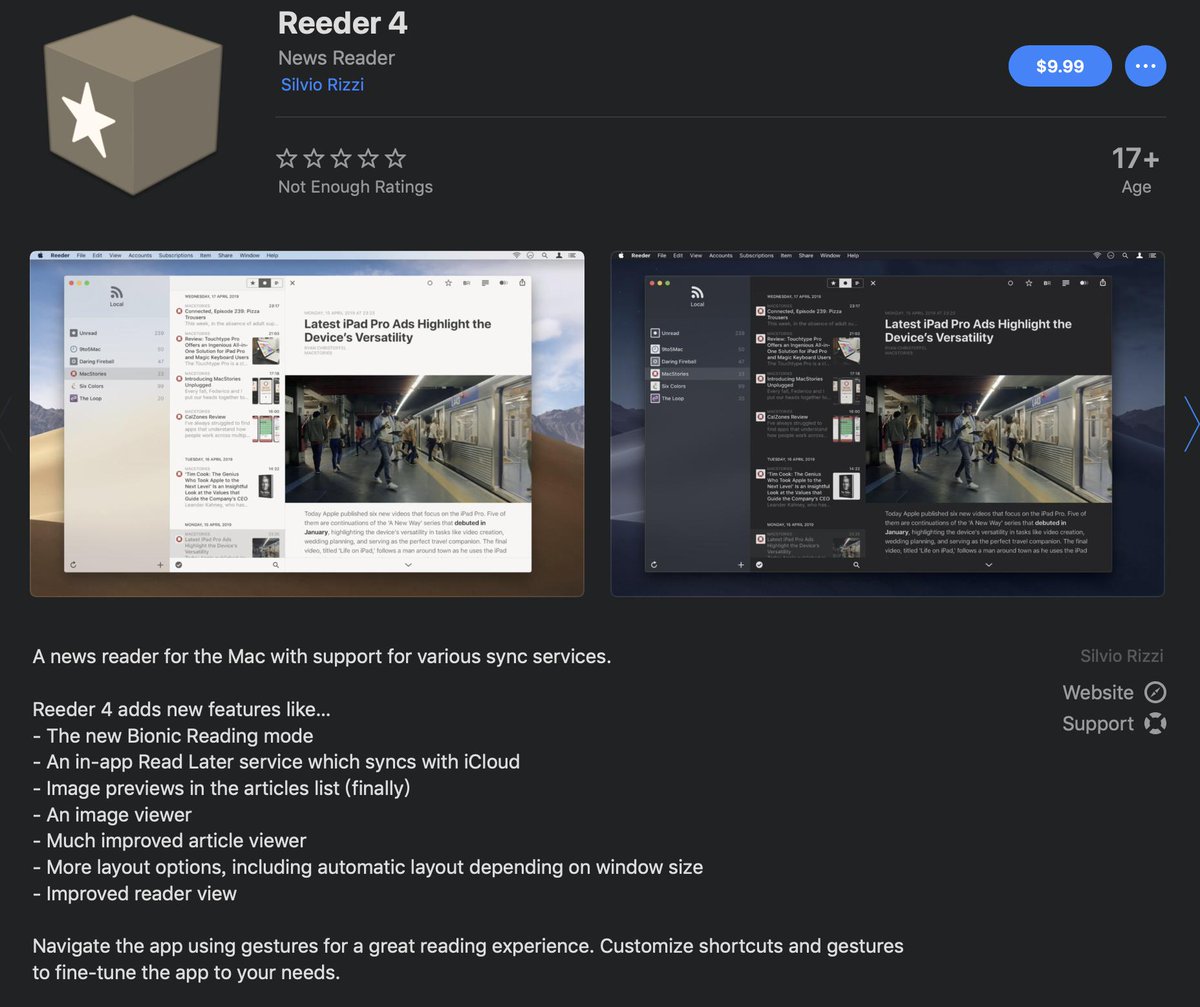Select Unread row in light screenshot sidebar

pos(117,333)
